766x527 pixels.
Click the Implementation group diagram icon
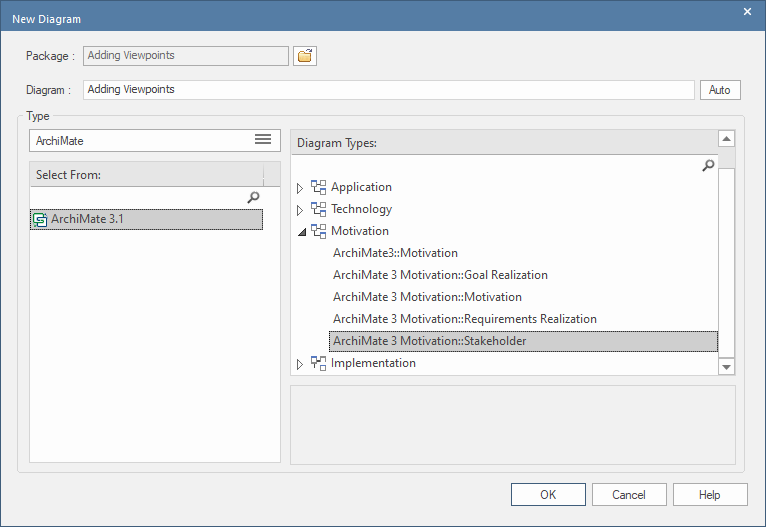click(x=319, y=363)
